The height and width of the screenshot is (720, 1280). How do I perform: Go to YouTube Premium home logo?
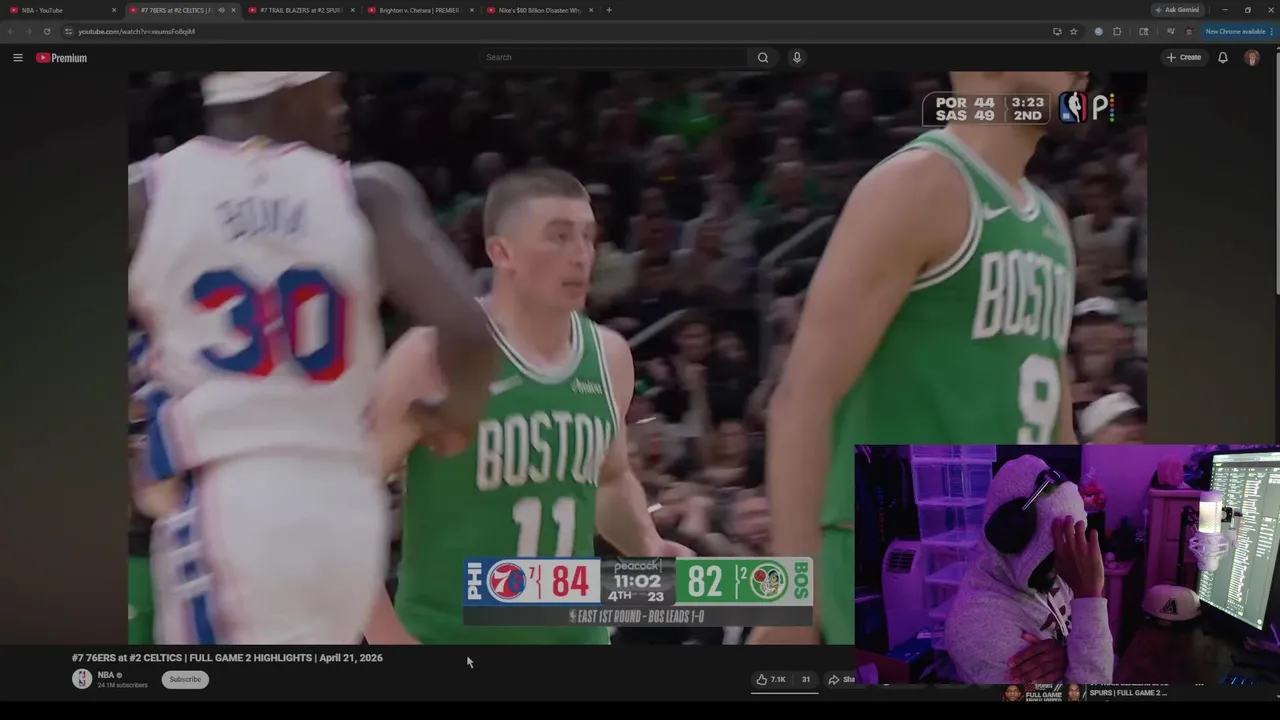(62, 58)
